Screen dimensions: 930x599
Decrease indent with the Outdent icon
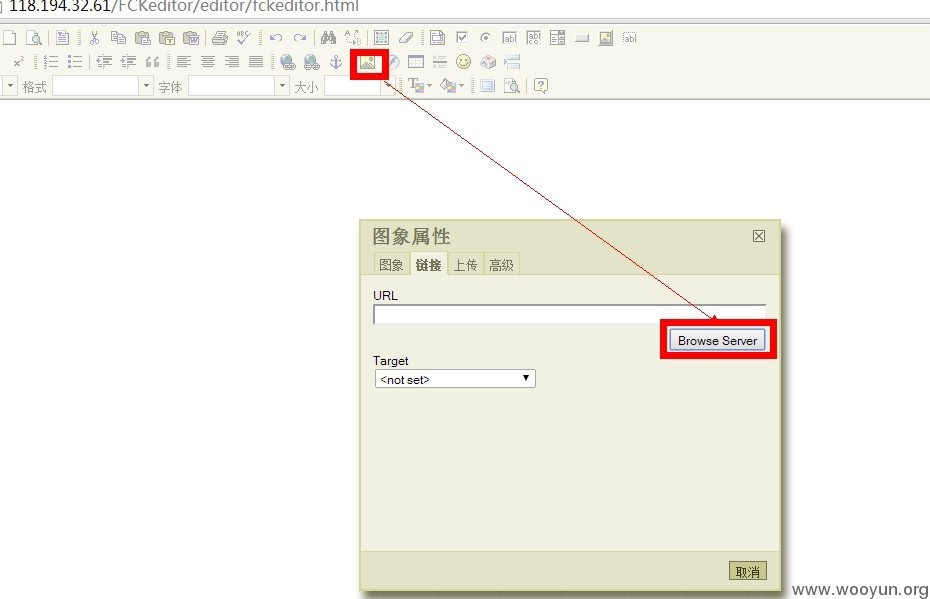pos(104,62)
